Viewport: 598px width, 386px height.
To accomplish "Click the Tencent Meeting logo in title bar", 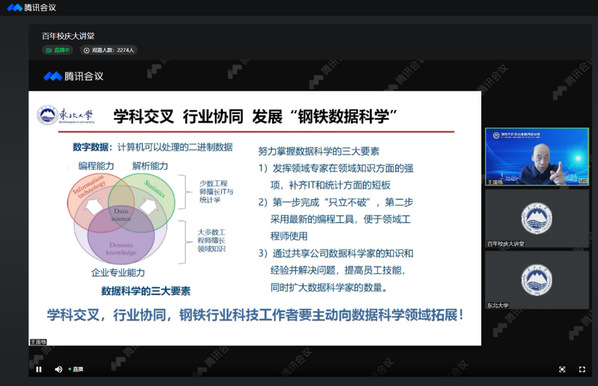I will click(32, 7).
